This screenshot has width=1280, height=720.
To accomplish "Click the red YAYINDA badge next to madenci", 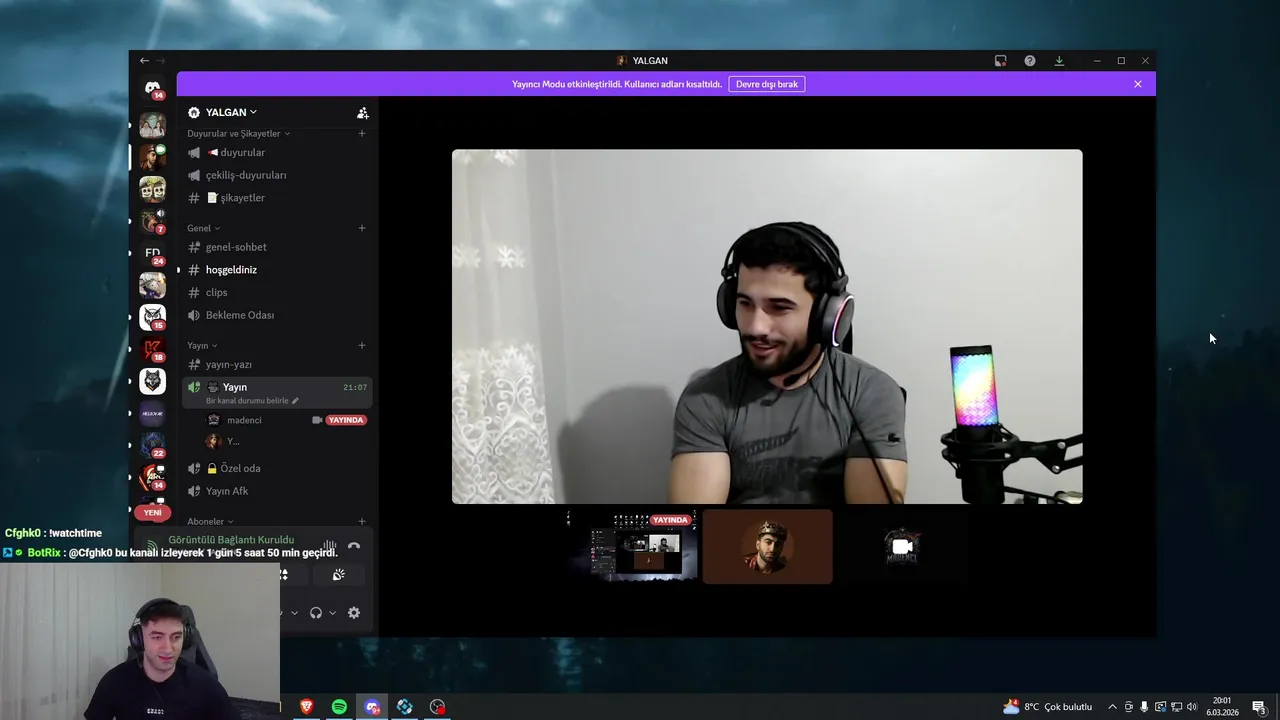I will coord(346,420).
